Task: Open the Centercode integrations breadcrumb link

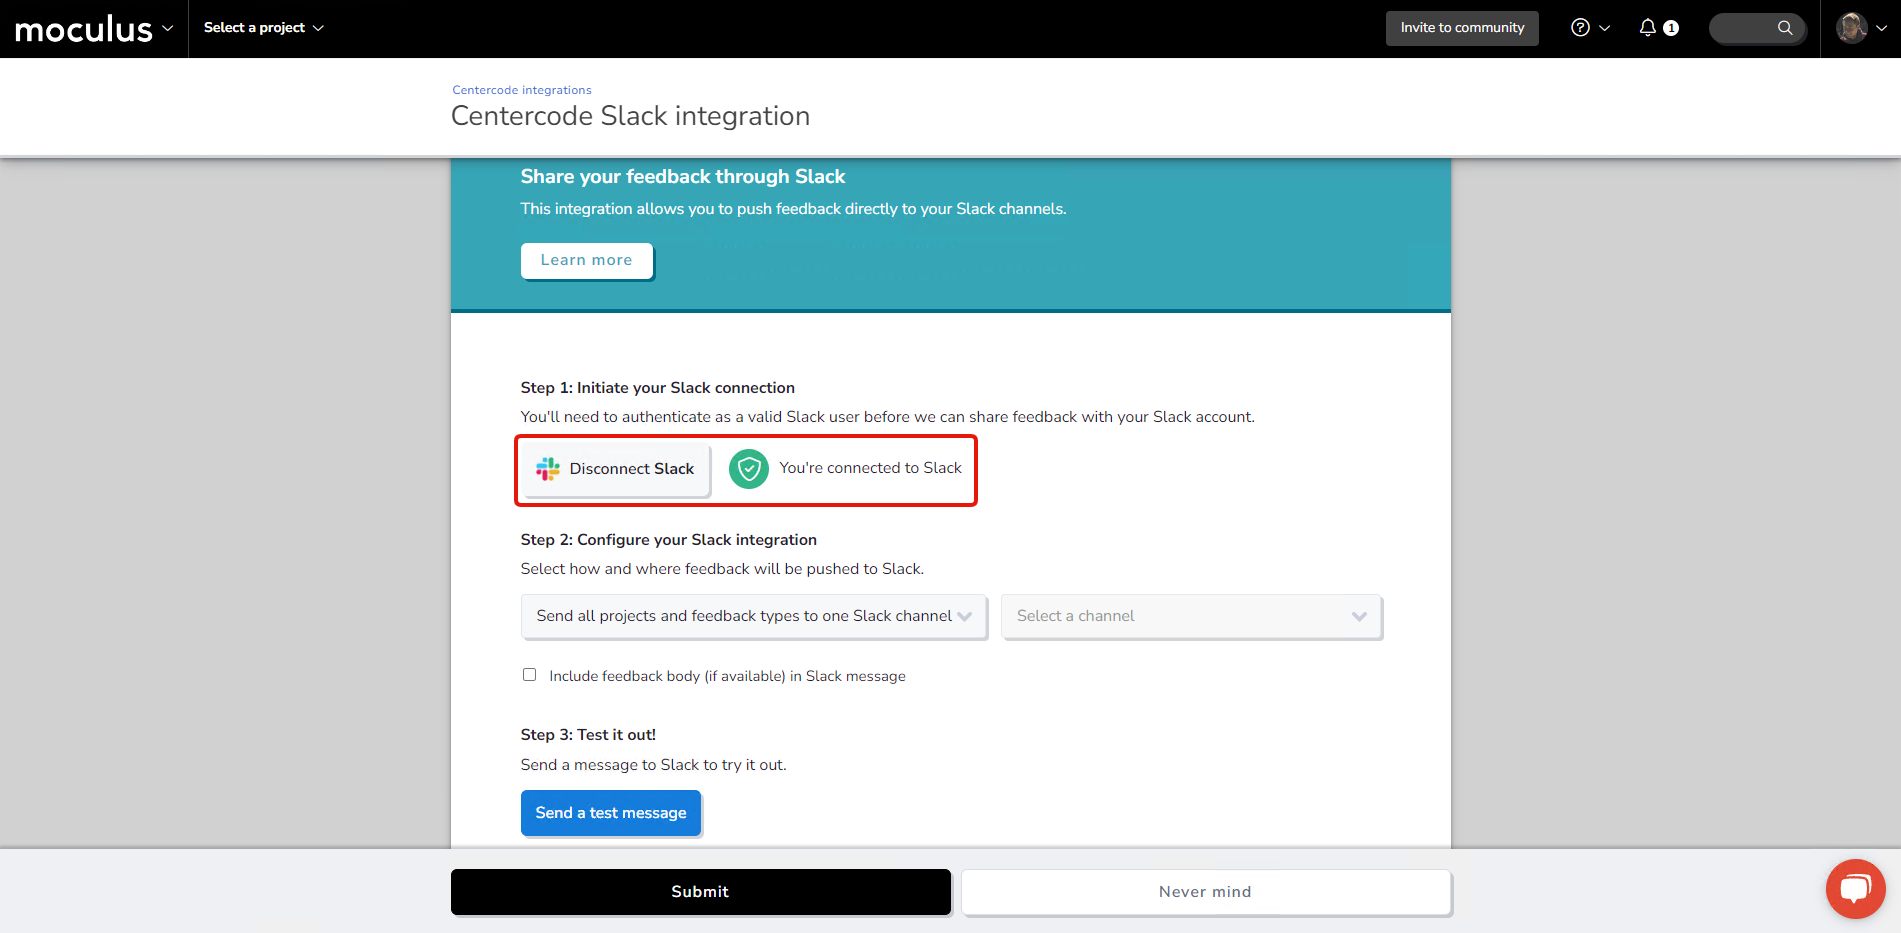Action: pos(521,90)
